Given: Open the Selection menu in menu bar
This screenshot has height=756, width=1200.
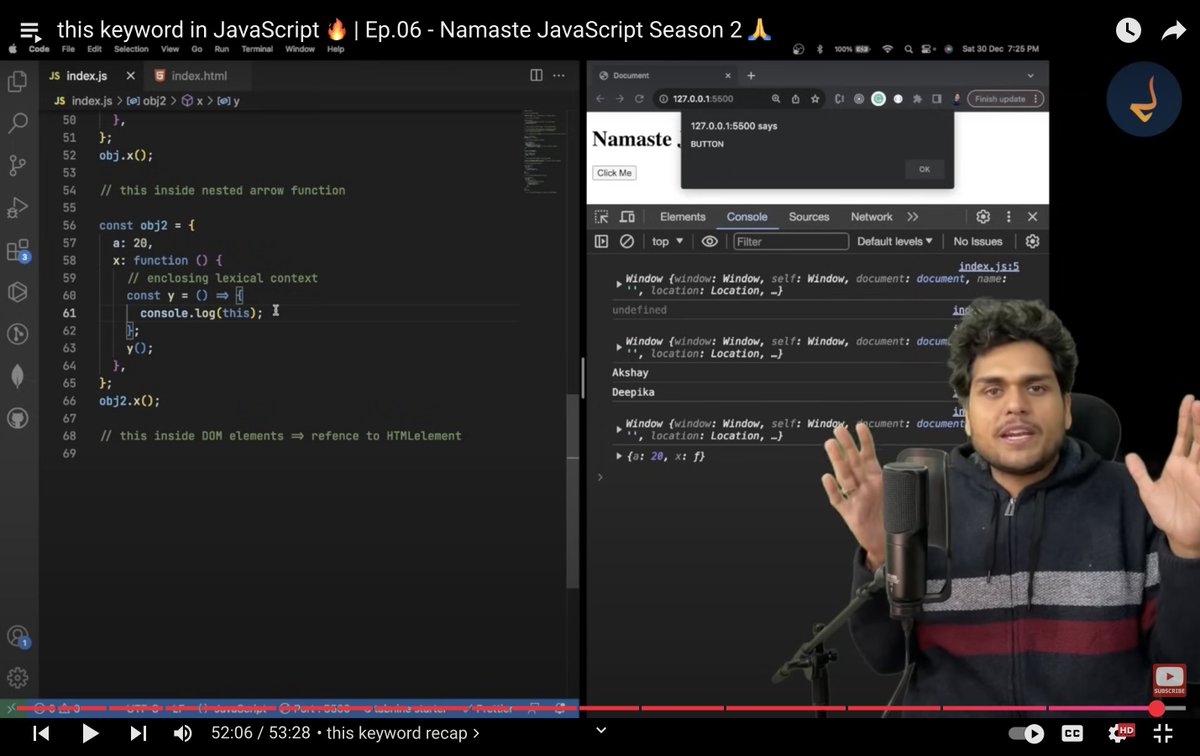Looking at the screenshot, I should [131, 49].
